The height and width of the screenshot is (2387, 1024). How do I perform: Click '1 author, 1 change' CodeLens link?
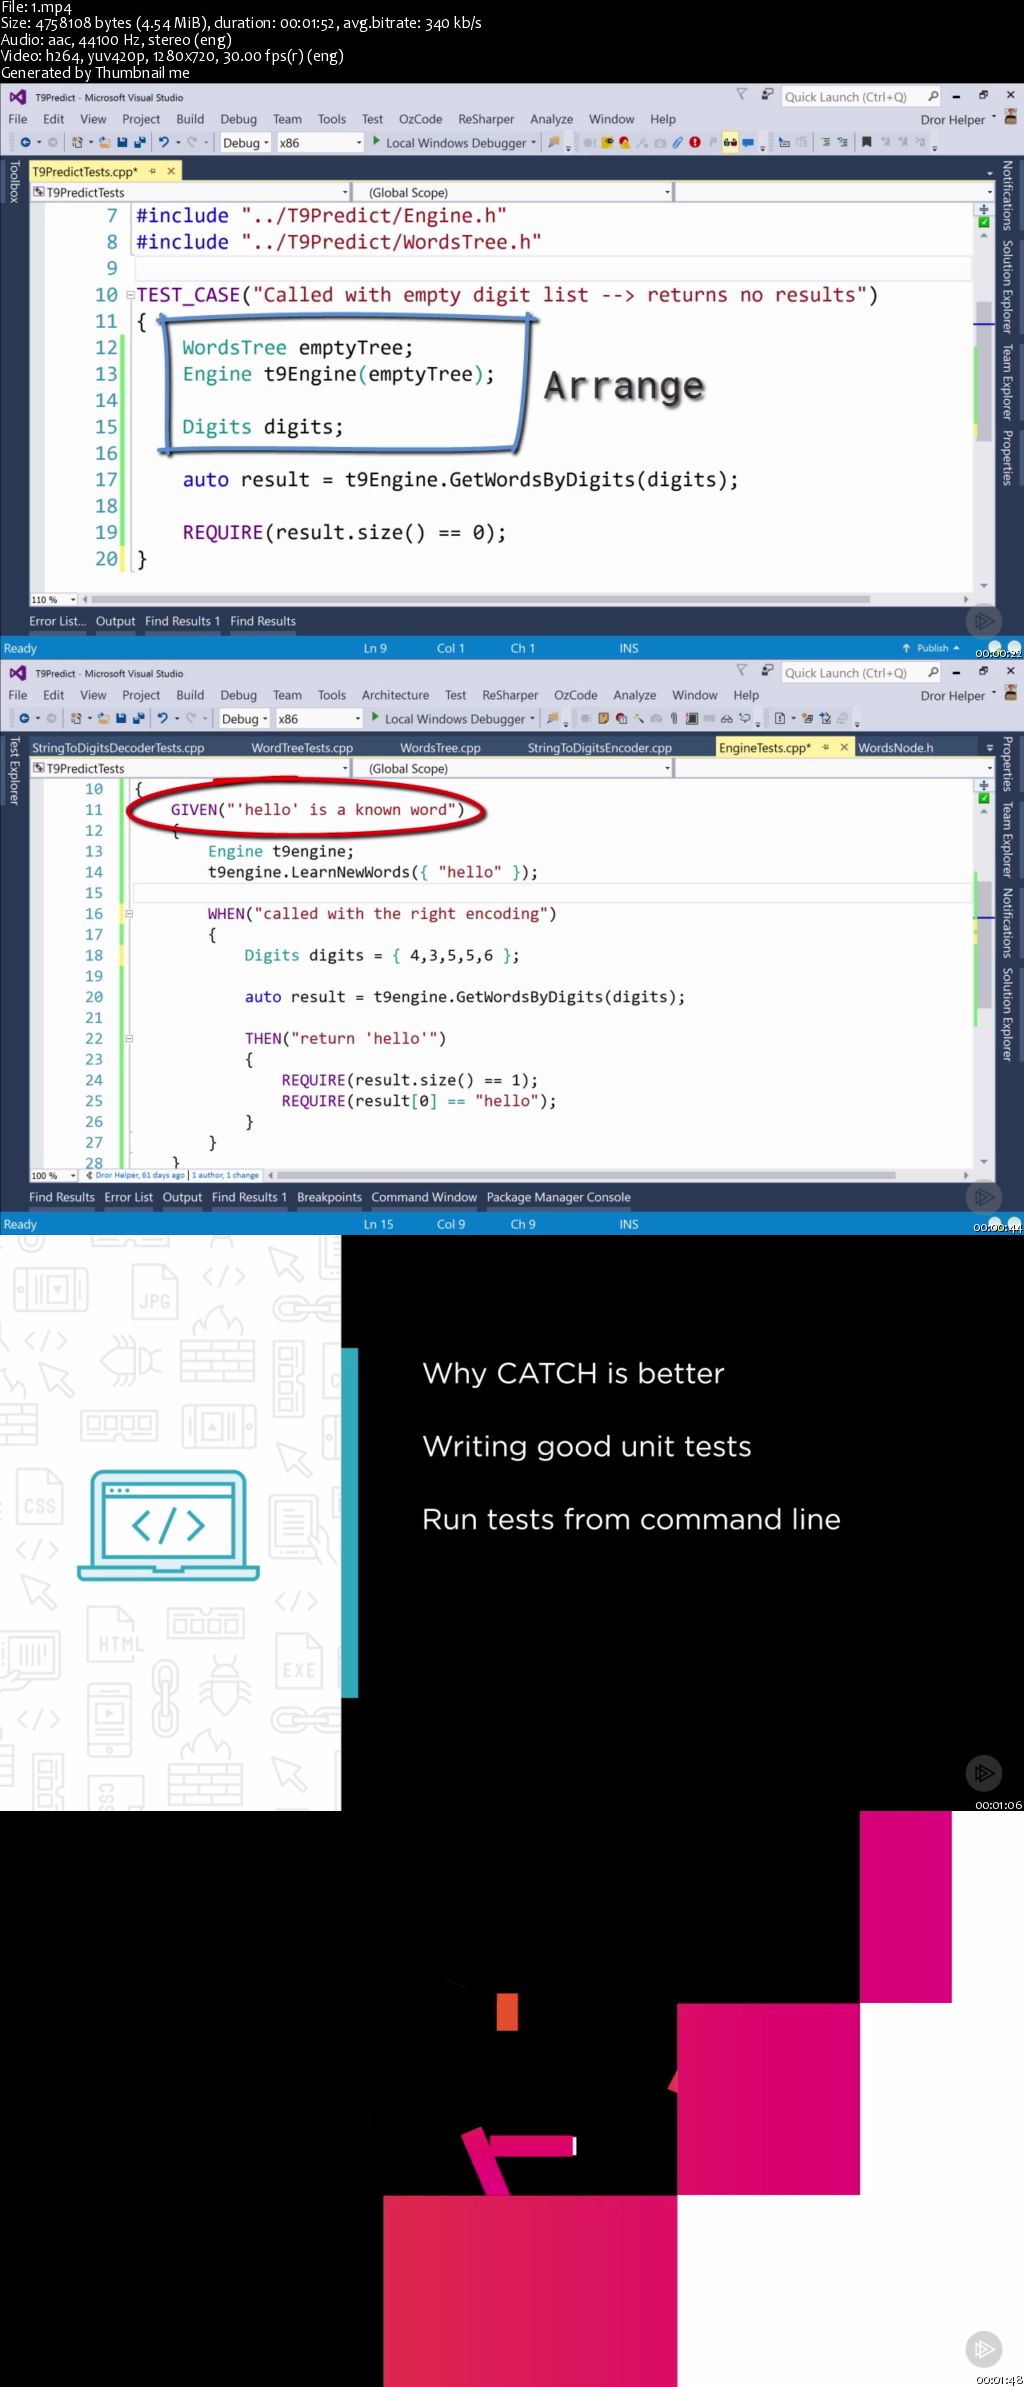[x=225, y=1176]
